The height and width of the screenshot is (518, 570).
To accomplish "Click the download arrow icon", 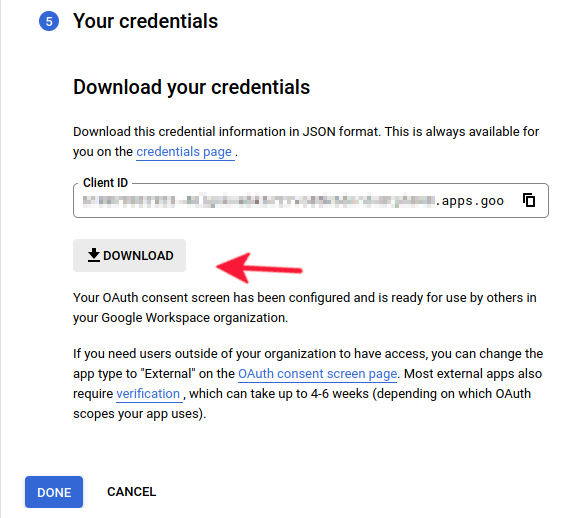I will point(94,255).
